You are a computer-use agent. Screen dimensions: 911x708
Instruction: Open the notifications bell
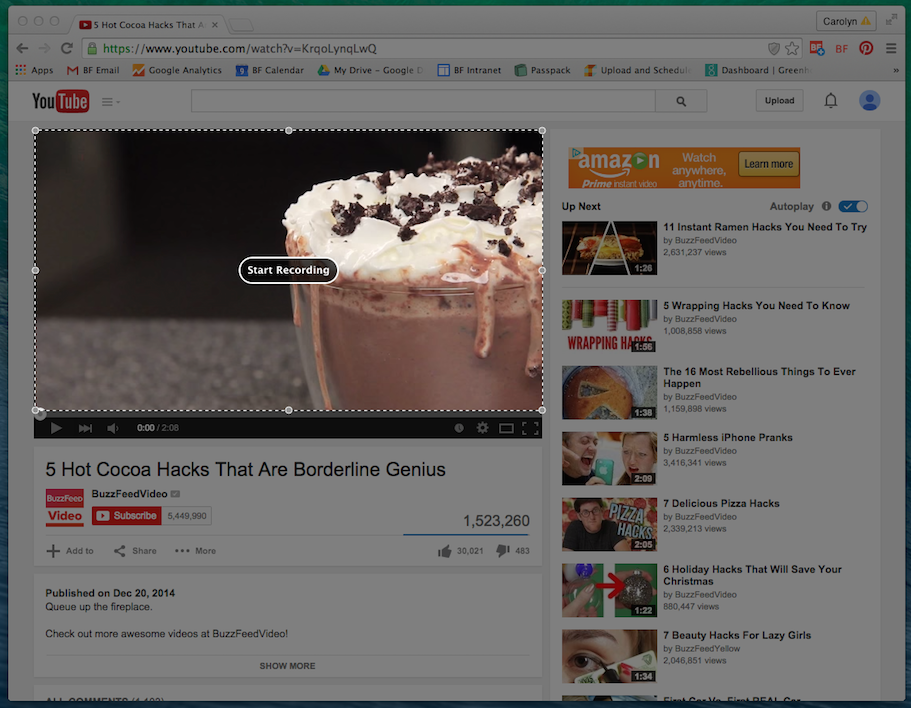tap(831, 100)
